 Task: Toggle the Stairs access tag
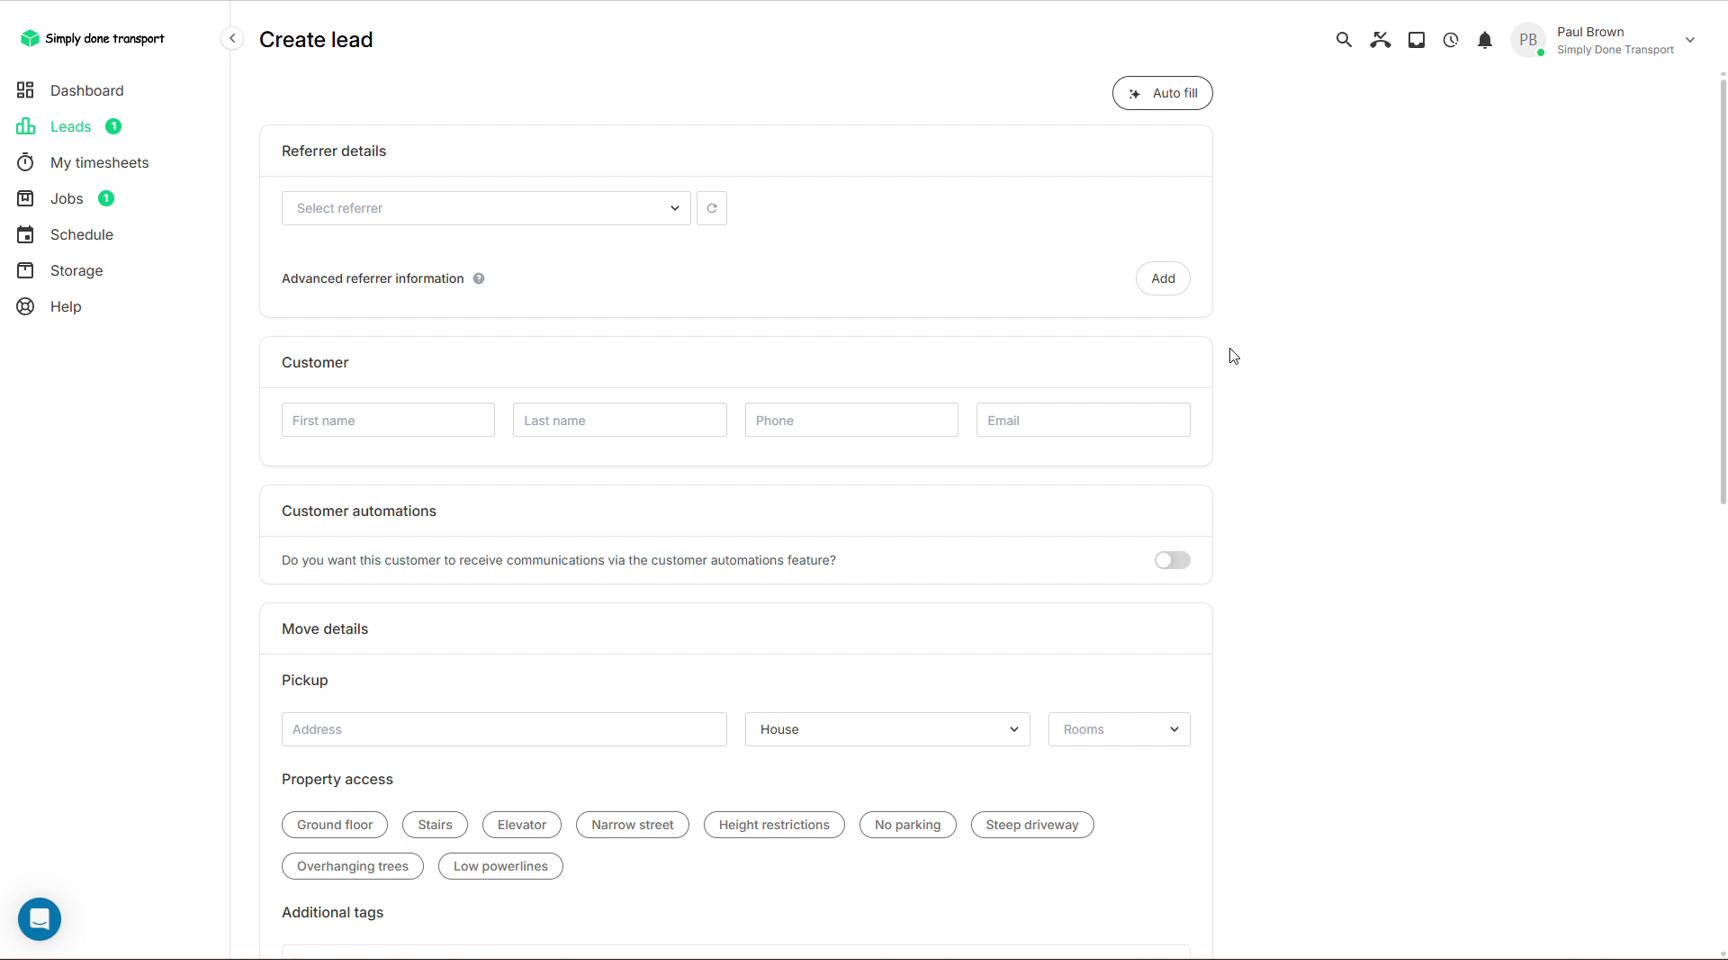click(435, 825)
